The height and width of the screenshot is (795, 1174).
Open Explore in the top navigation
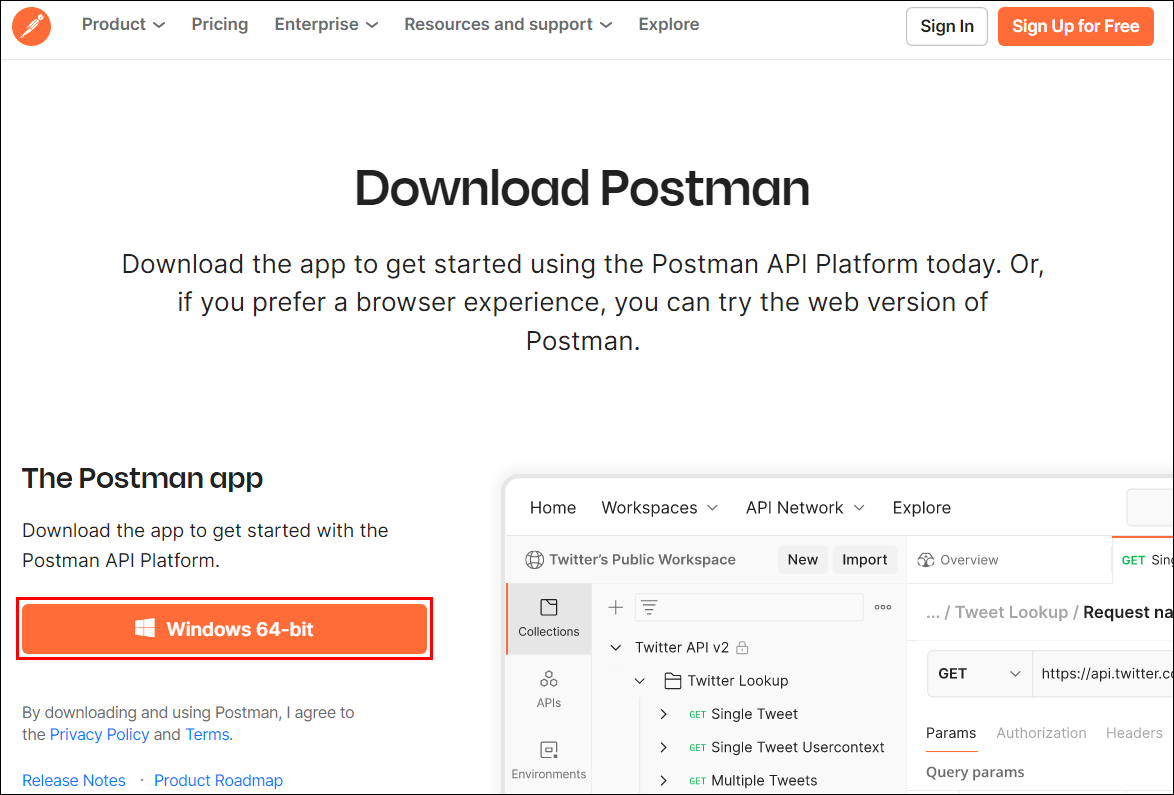(669, 25)
